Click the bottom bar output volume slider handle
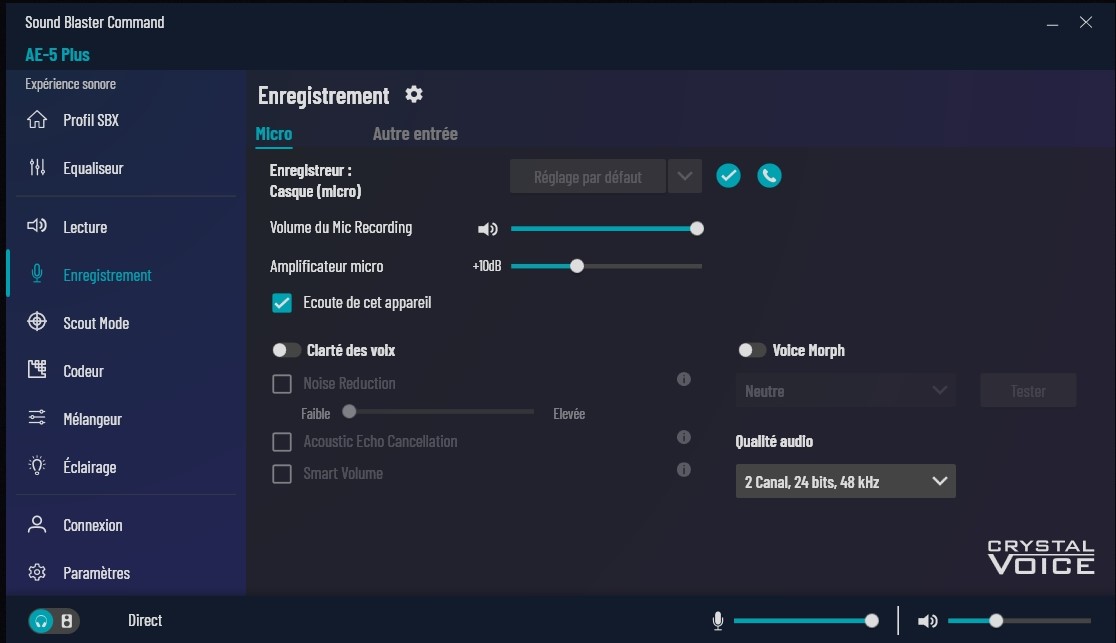This screenshot has width=1116, height=643. pos(996,621)
